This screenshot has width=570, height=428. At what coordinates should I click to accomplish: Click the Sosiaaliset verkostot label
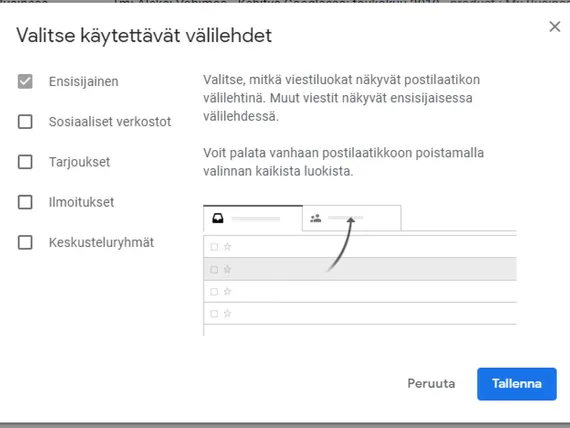pos(110,121)
